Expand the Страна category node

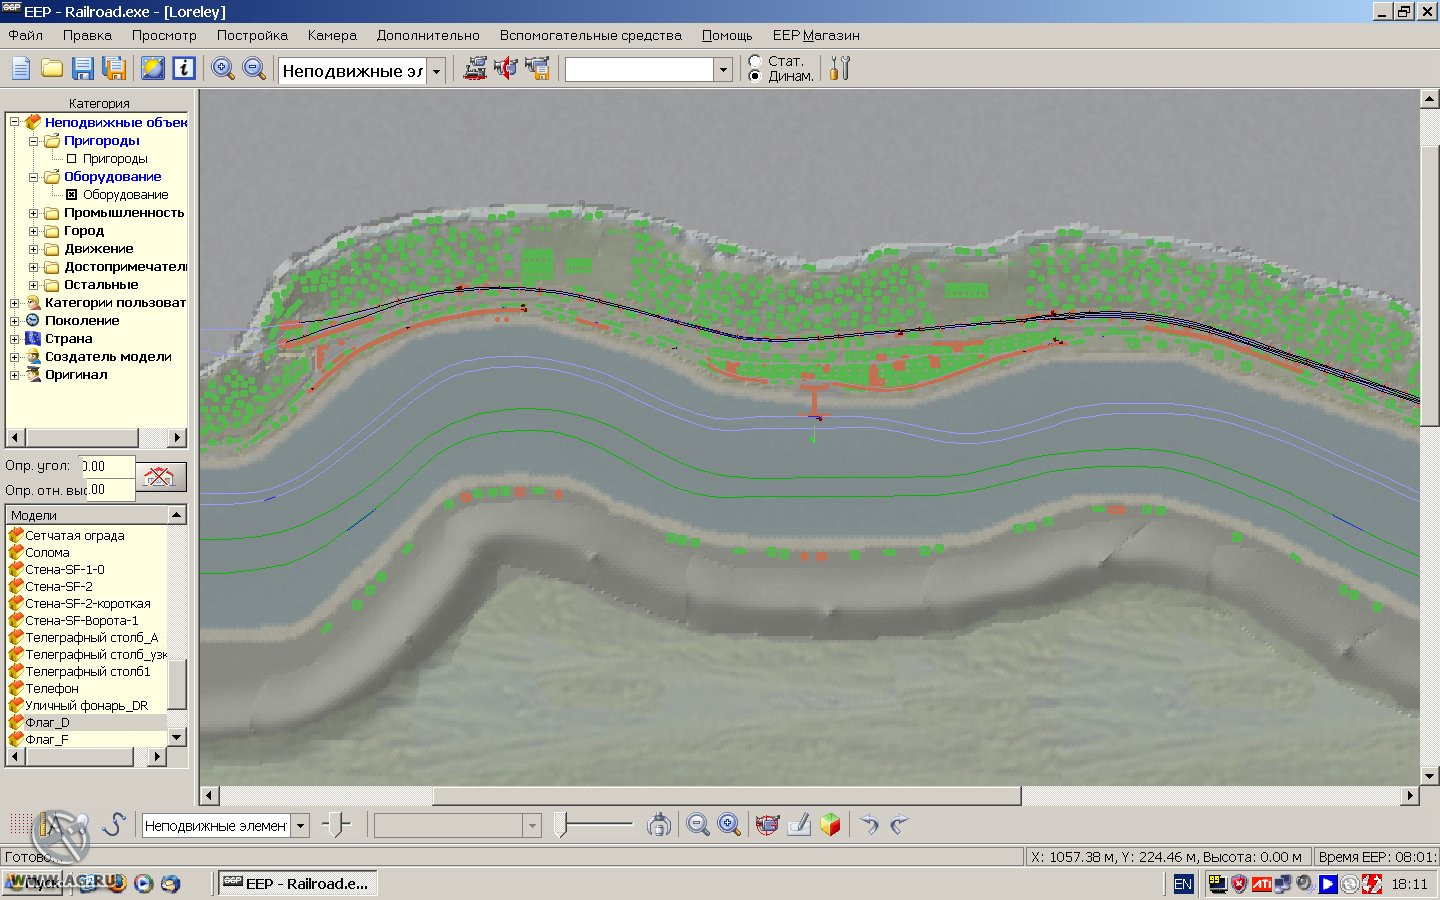point(14,339)
